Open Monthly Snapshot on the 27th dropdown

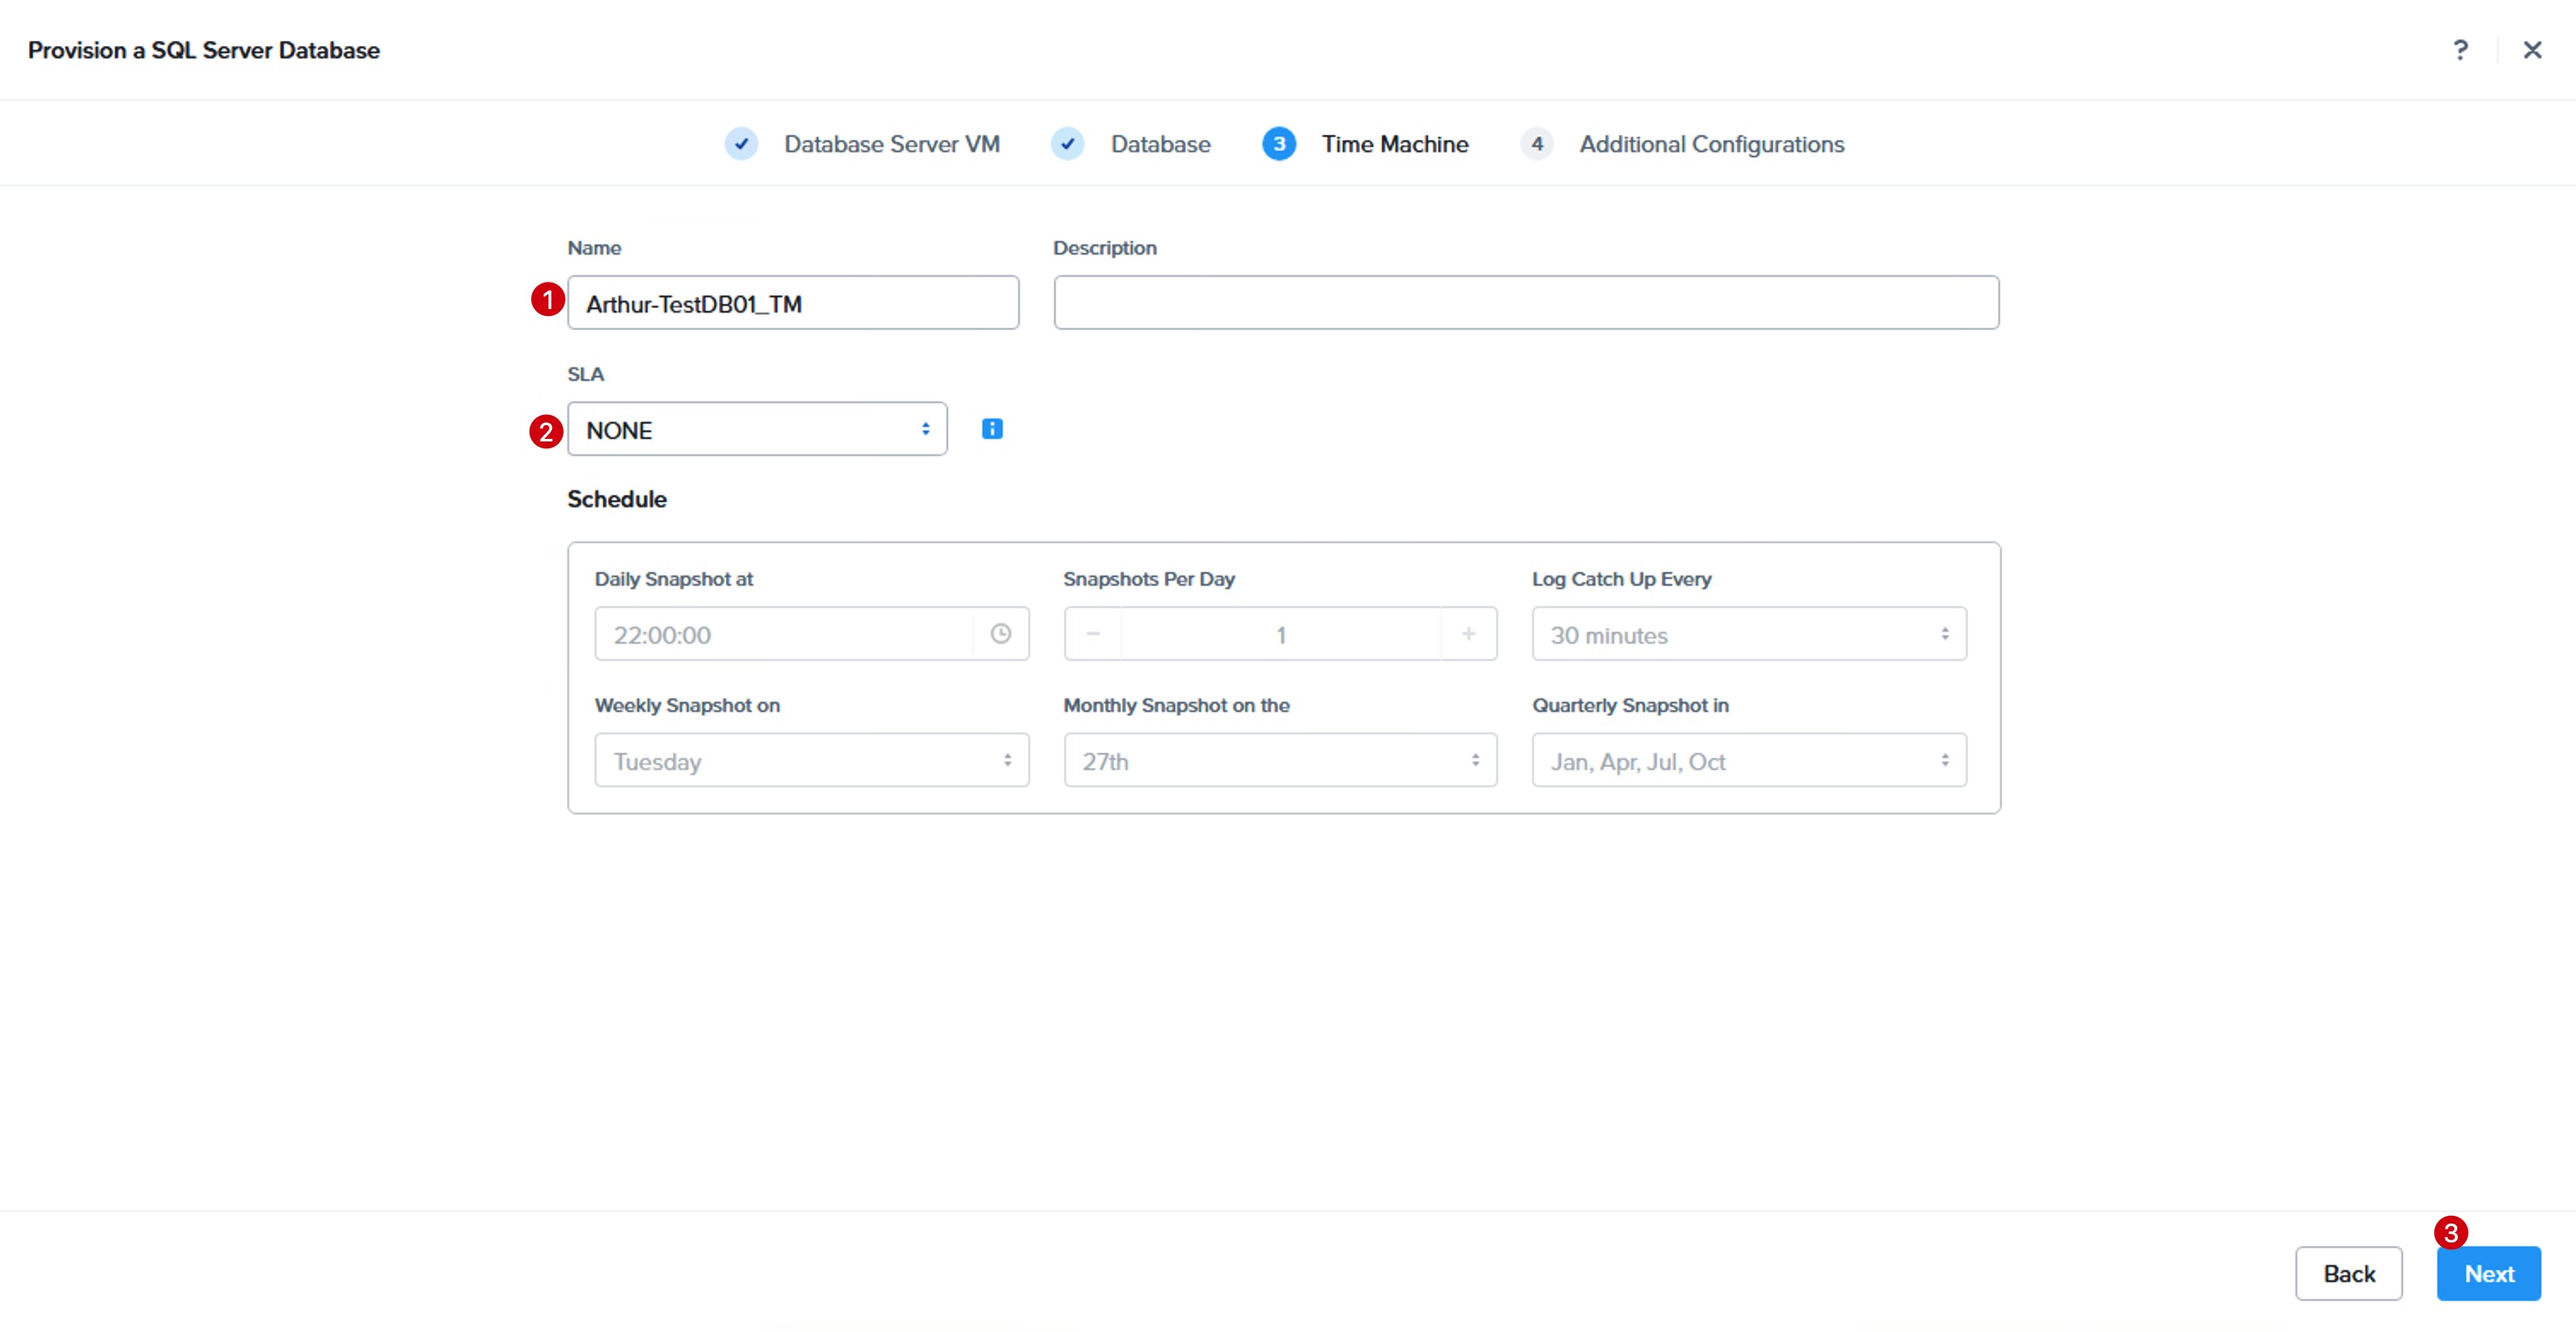point(1280,760)
